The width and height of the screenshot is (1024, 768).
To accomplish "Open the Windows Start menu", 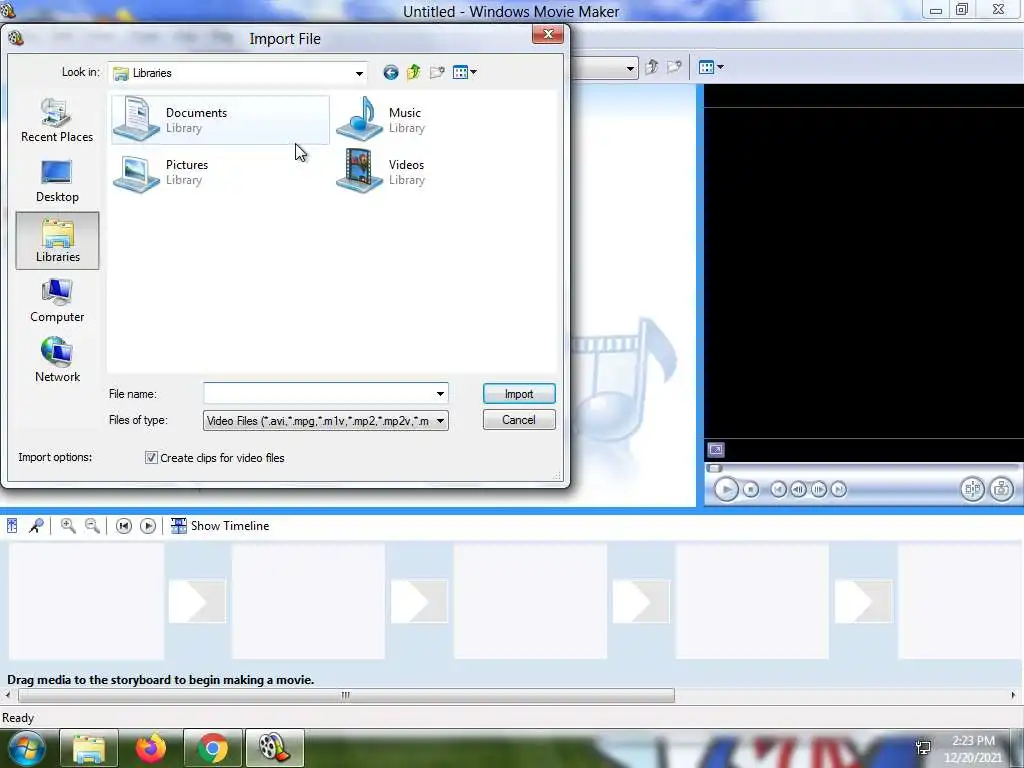I will pos(27,748).
